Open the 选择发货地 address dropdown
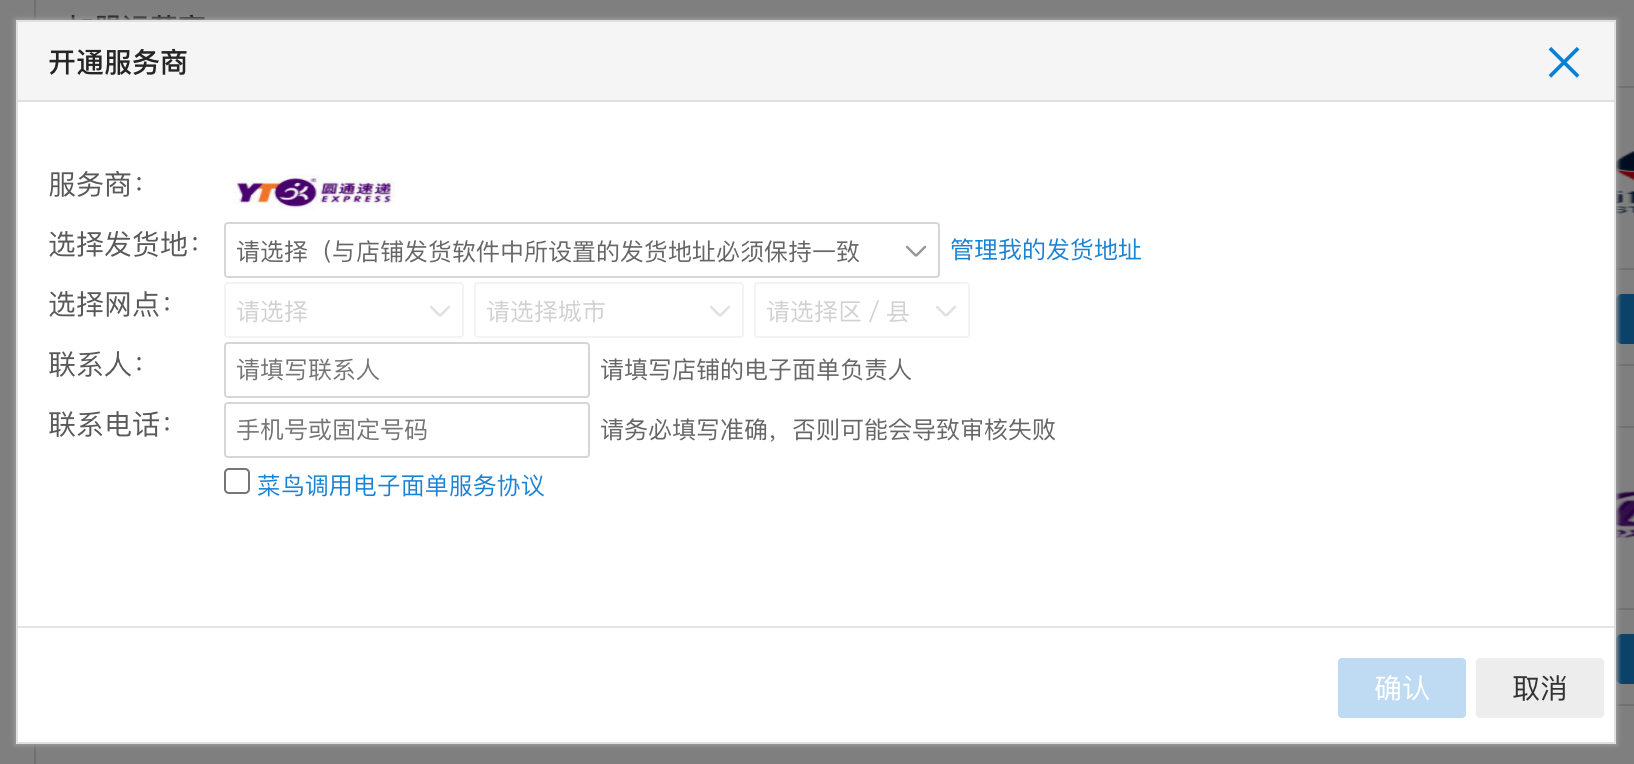Viewport: 1634px width, 764px height. pyautogui.click(x=581, y=251)
